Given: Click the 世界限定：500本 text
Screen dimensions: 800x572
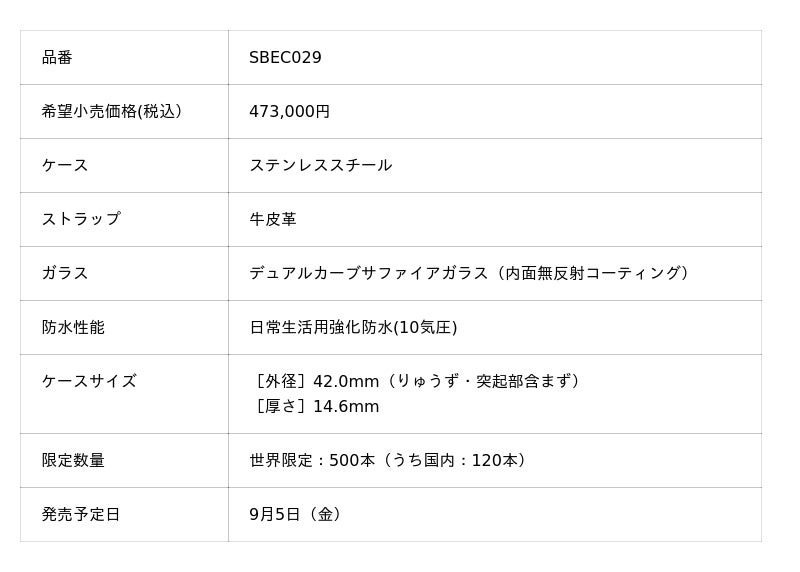Looking at the screenshot, I should (x=312, y=461).
